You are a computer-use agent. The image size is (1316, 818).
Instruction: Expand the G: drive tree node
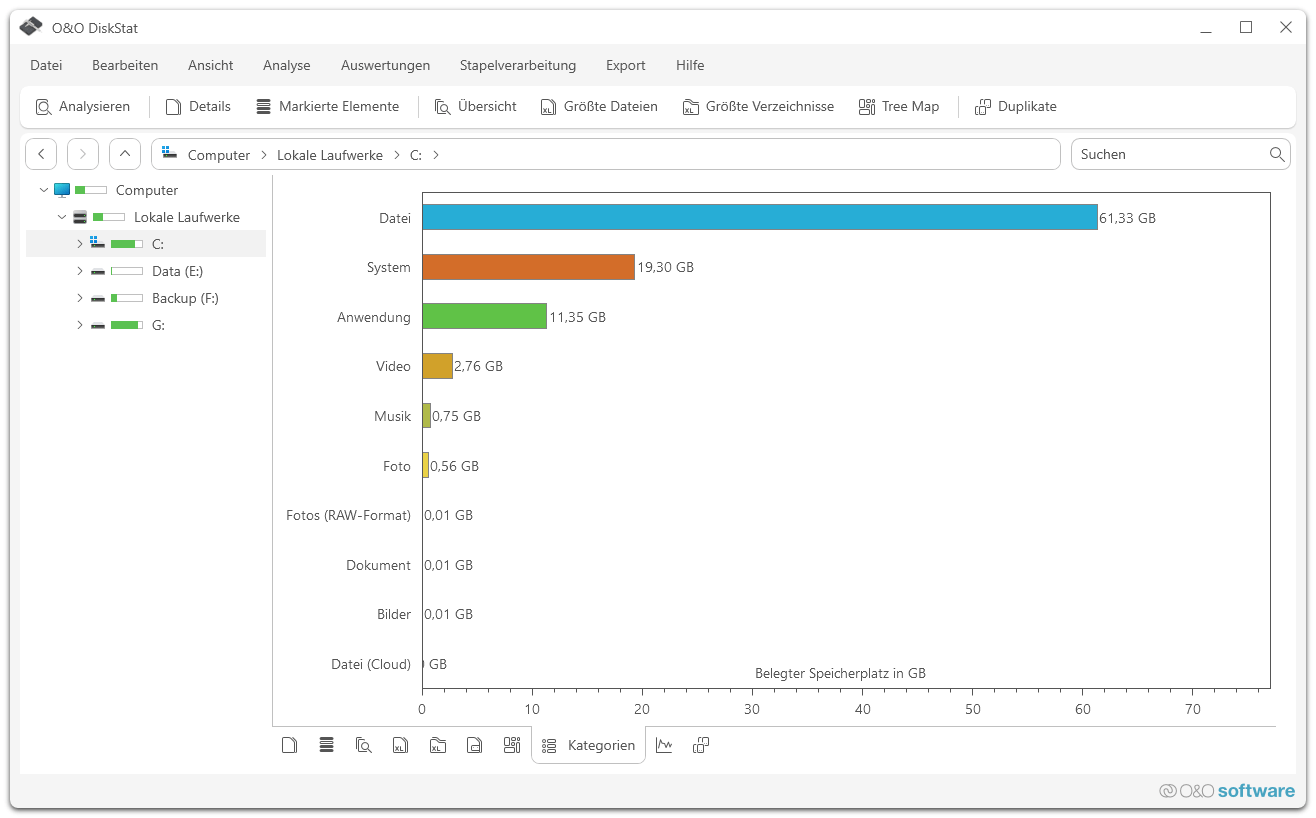click(79, 325)
